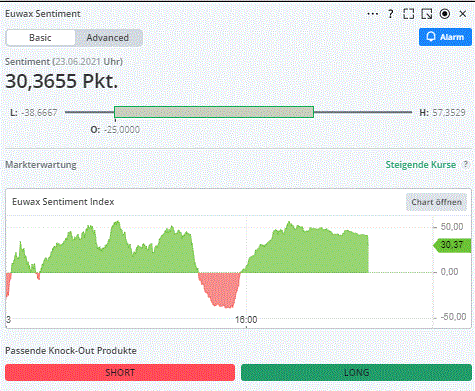The width and height of the screenshot is (475, 391).
Task: Switch to the Advanced tab
Action: (x=108, y=38)
